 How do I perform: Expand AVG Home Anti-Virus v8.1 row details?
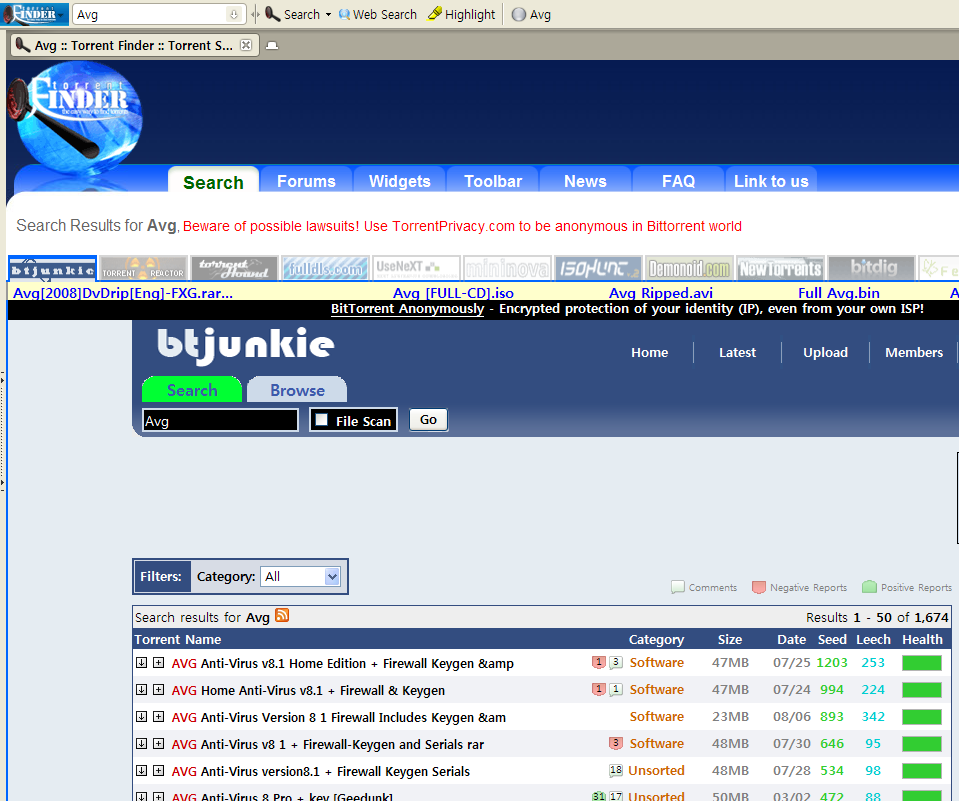click(158, 690)
